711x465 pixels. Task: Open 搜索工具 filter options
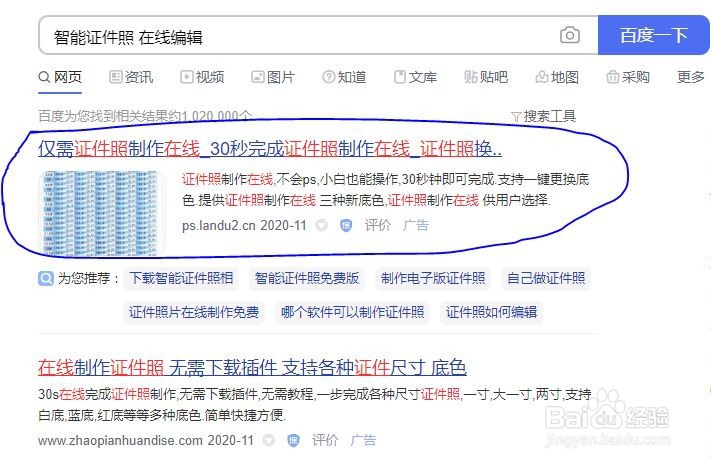tap(543, 117)
